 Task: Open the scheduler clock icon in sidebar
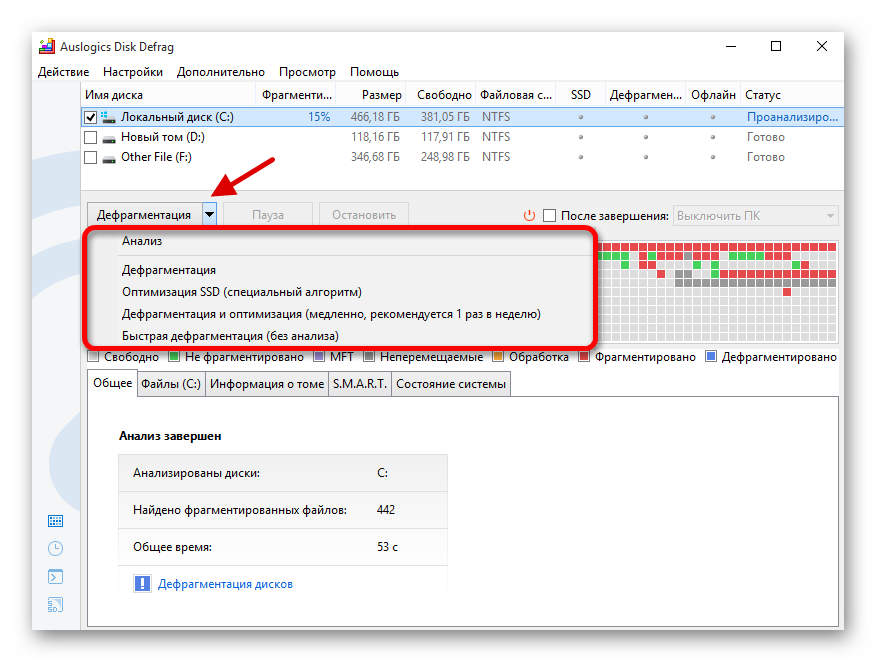coord(56,549)
